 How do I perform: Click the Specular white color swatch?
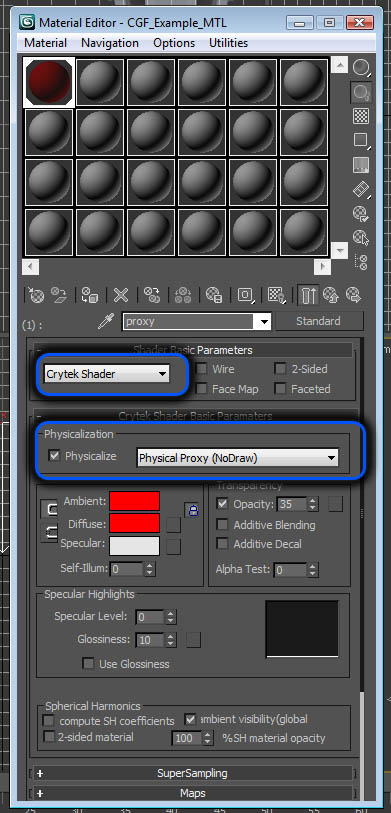tap(134, 546)
